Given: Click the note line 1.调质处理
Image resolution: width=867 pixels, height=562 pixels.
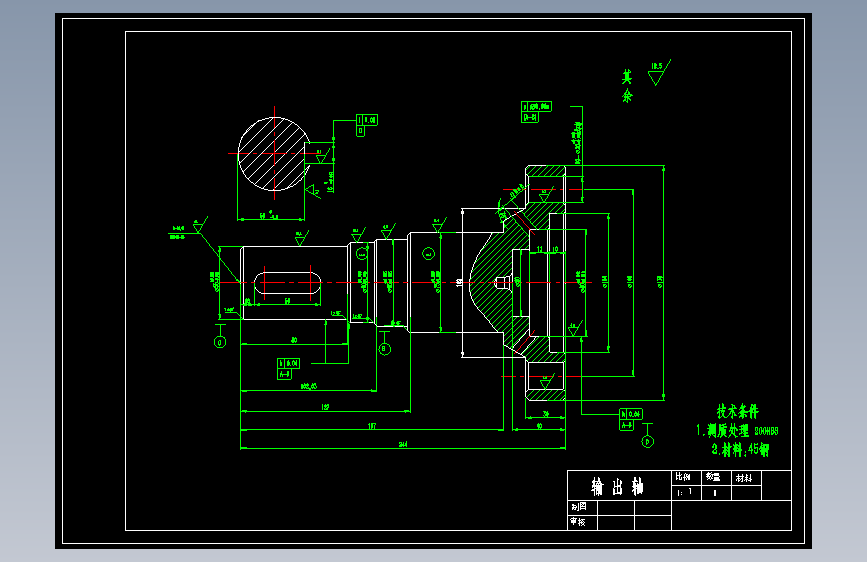Looking at the screenshot, I should pos(723,430).
